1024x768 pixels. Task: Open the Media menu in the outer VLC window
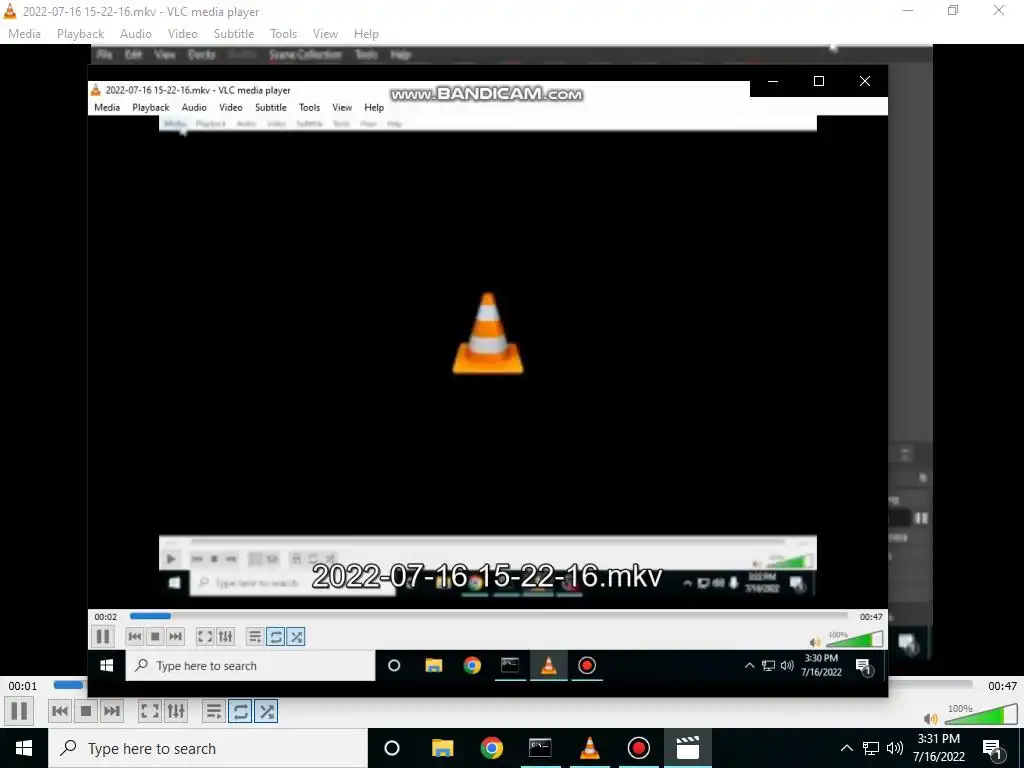pyautogui.click(x=25, y=34)
